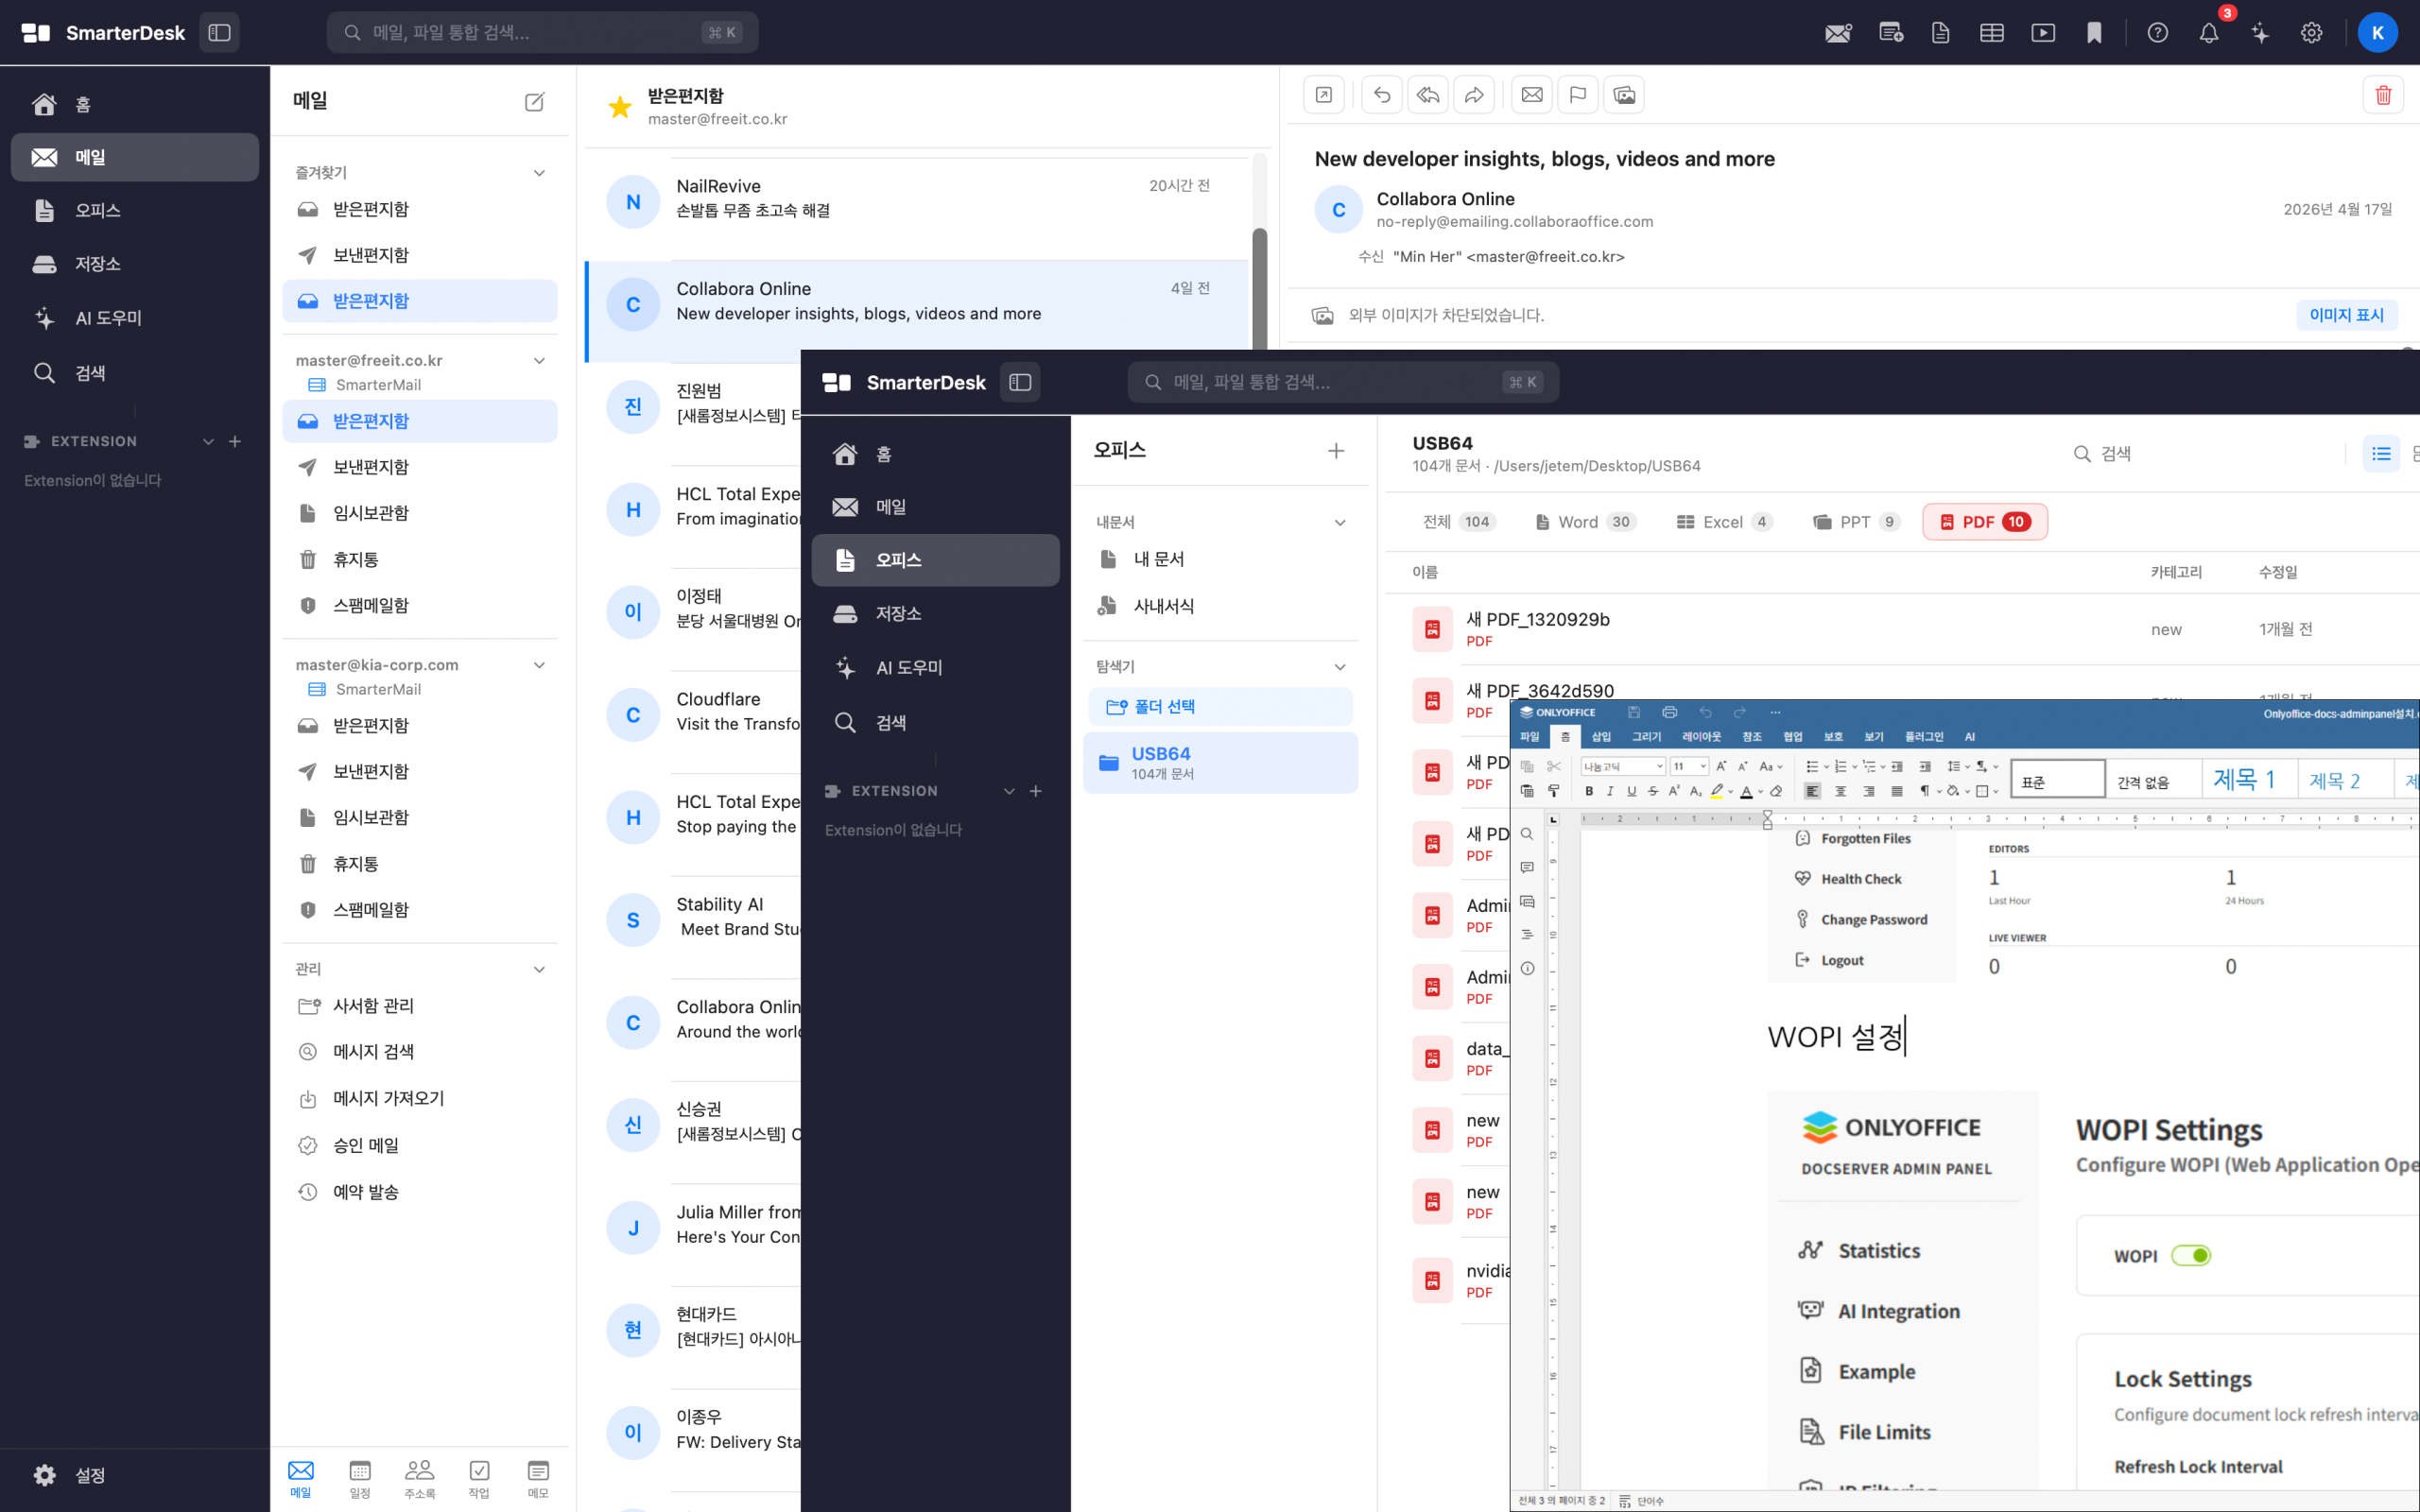Click the compose new mail icon
This screenshot has width=2420, height=1512.
tap(534, 101)
